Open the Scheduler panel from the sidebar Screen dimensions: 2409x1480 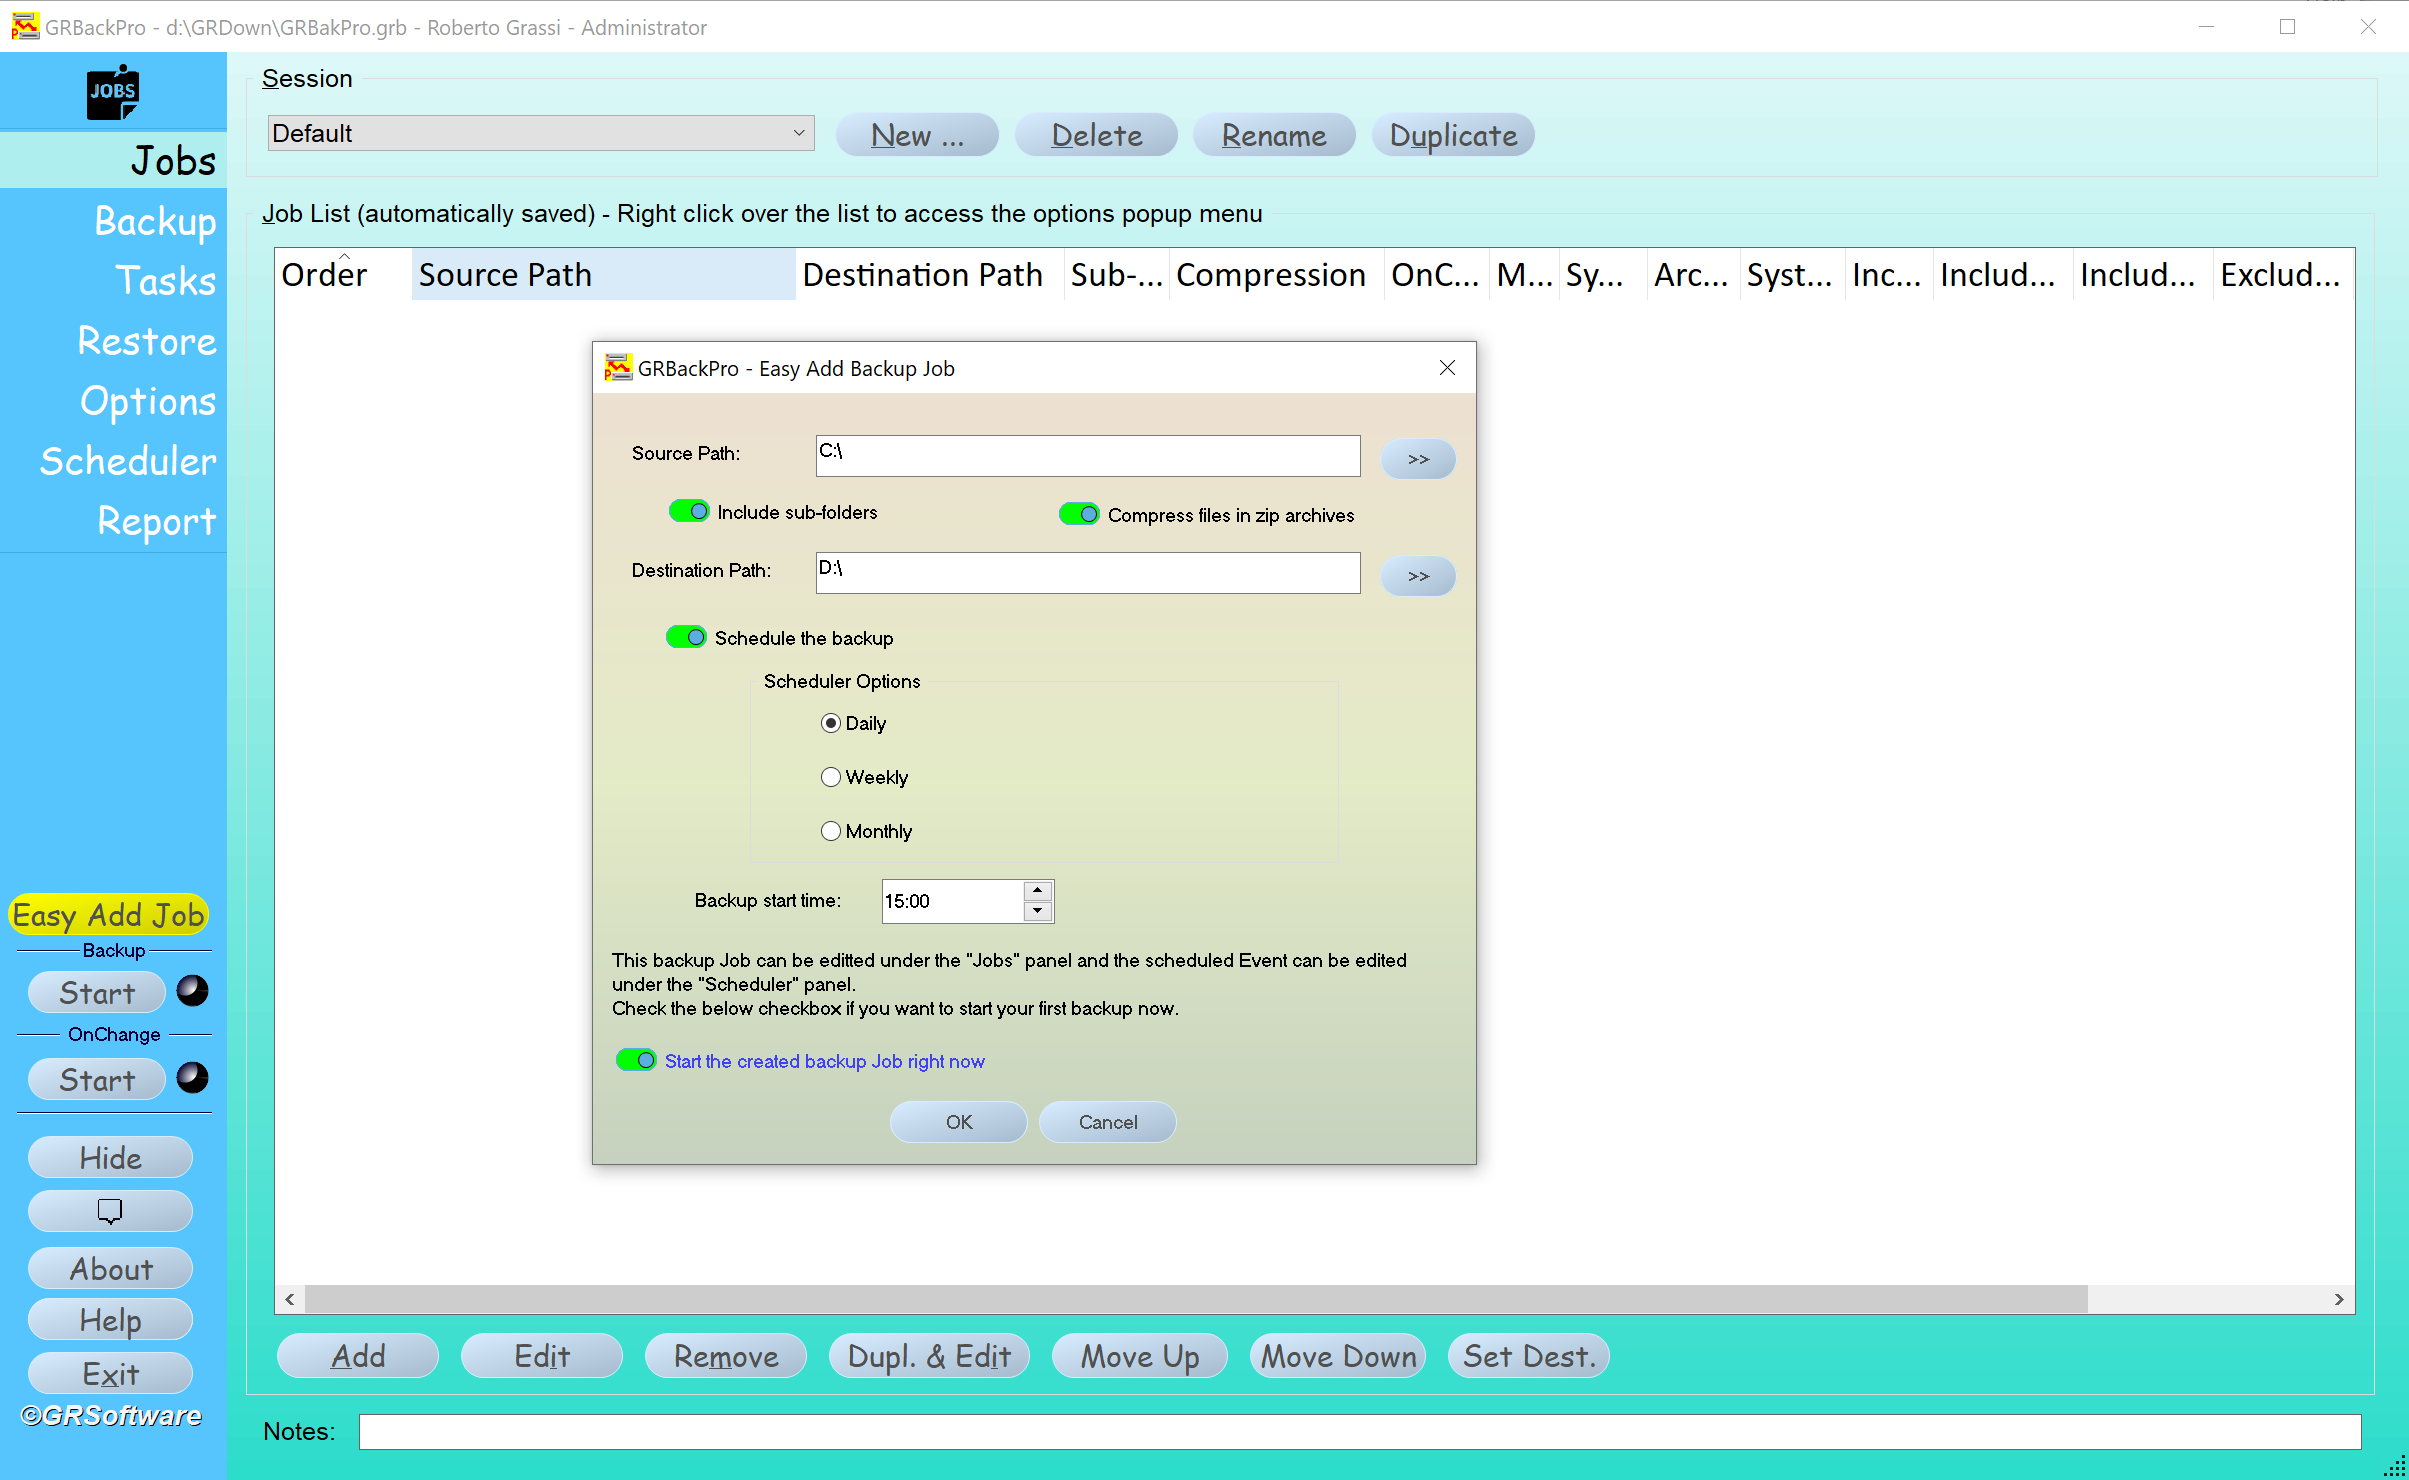[128, 461]
